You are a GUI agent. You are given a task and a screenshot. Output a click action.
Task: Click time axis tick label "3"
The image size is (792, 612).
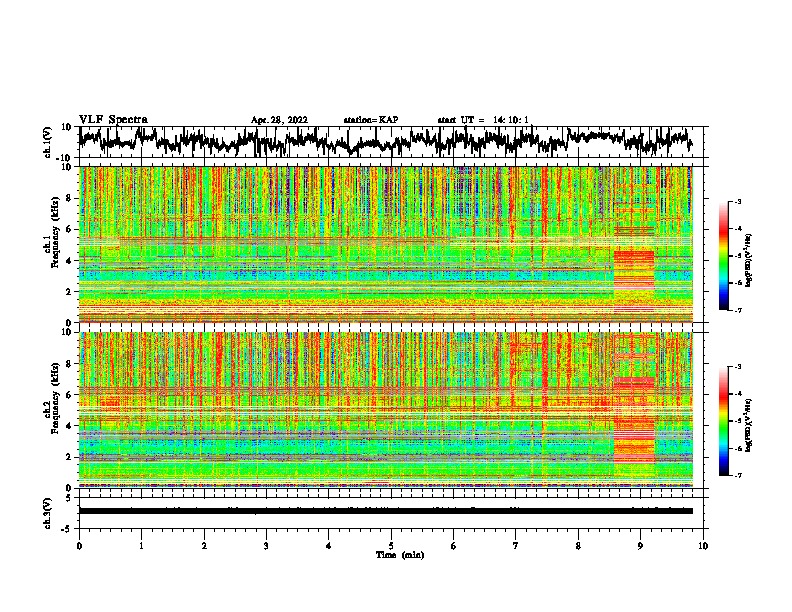click(266, 546)
